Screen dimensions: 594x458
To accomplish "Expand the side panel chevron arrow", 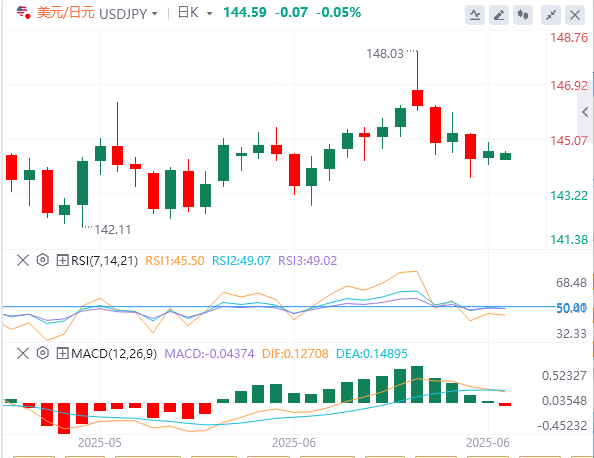I will tap(585, 112).
